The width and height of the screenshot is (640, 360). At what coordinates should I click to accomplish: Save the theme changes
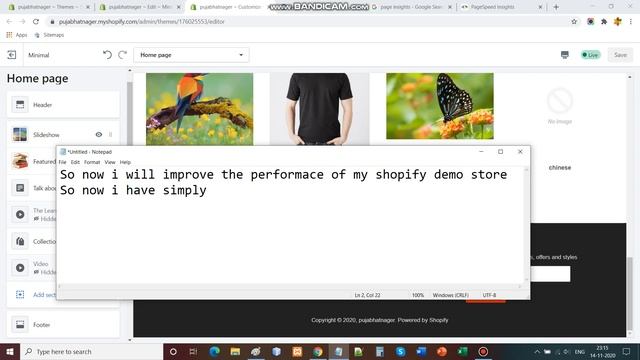(x=620, y=55)
